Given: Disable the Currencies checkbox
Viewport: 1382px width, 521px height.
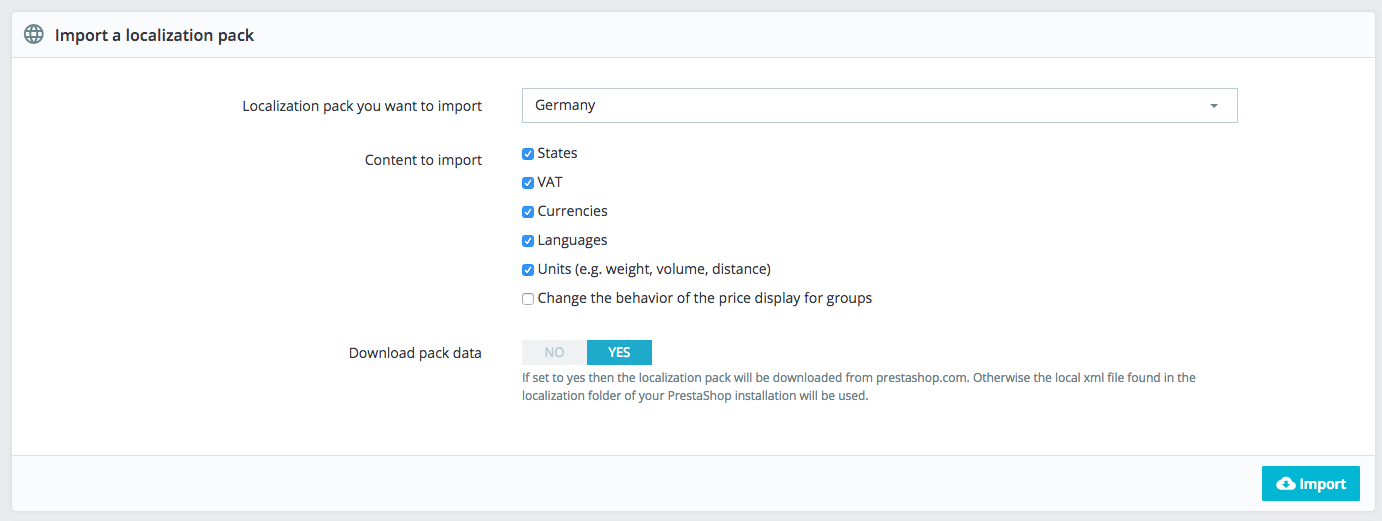Looking at the screenshot, I should tap(528, 212).
